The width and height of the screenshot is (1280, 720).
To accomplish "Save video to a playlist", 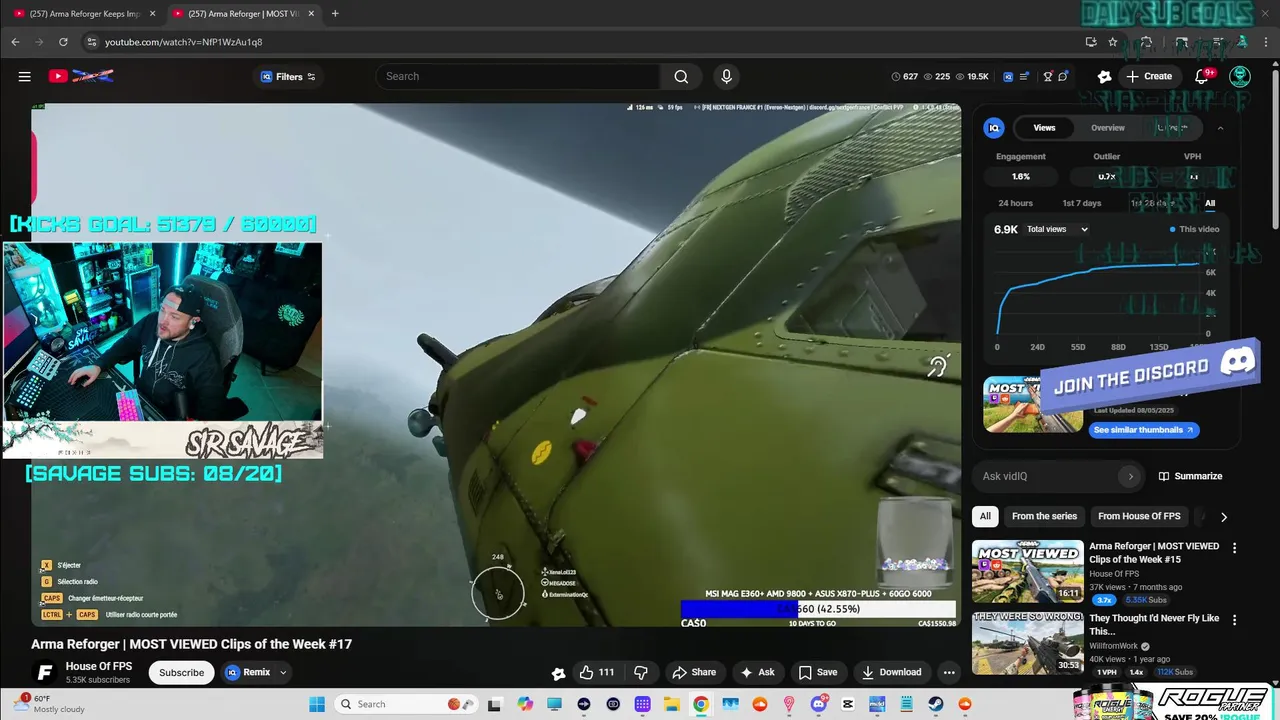I will (x=818, y=672).
